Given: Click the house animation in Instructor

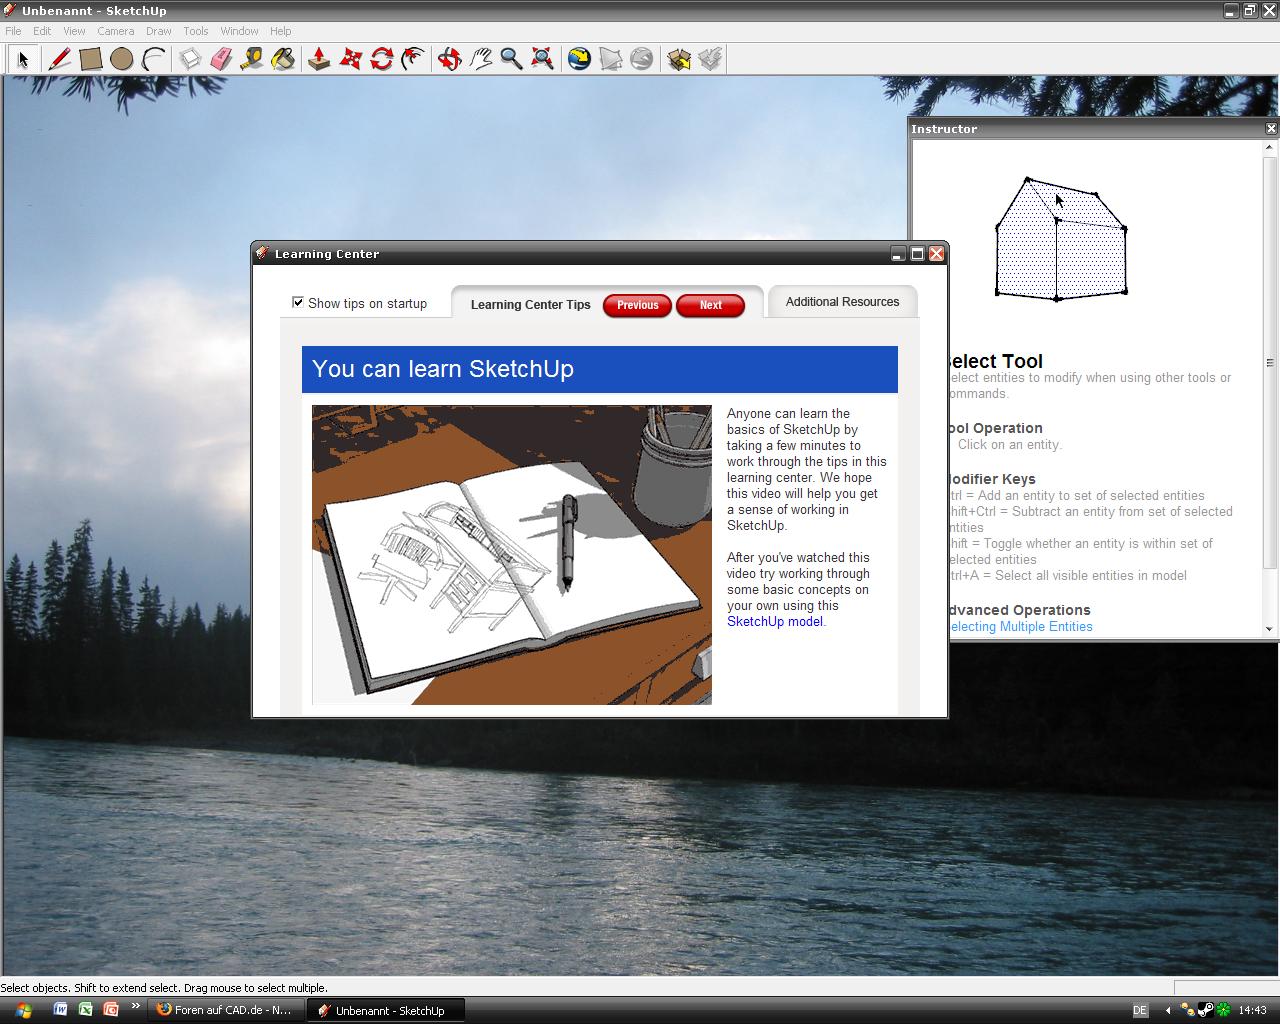Looking at the screenshot, I should tap(1061, 238).
